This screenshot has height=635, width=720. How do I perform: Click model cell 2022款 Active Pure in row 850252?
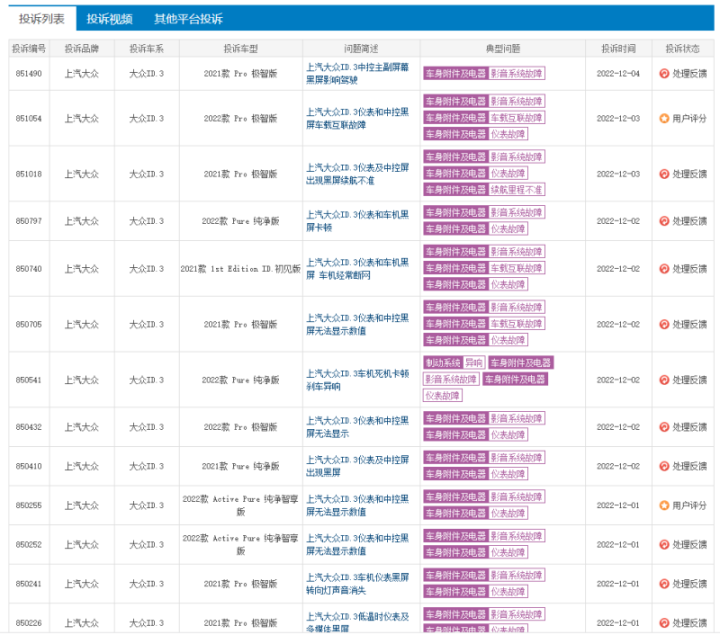pyautogui.click(x=241, y=545)
